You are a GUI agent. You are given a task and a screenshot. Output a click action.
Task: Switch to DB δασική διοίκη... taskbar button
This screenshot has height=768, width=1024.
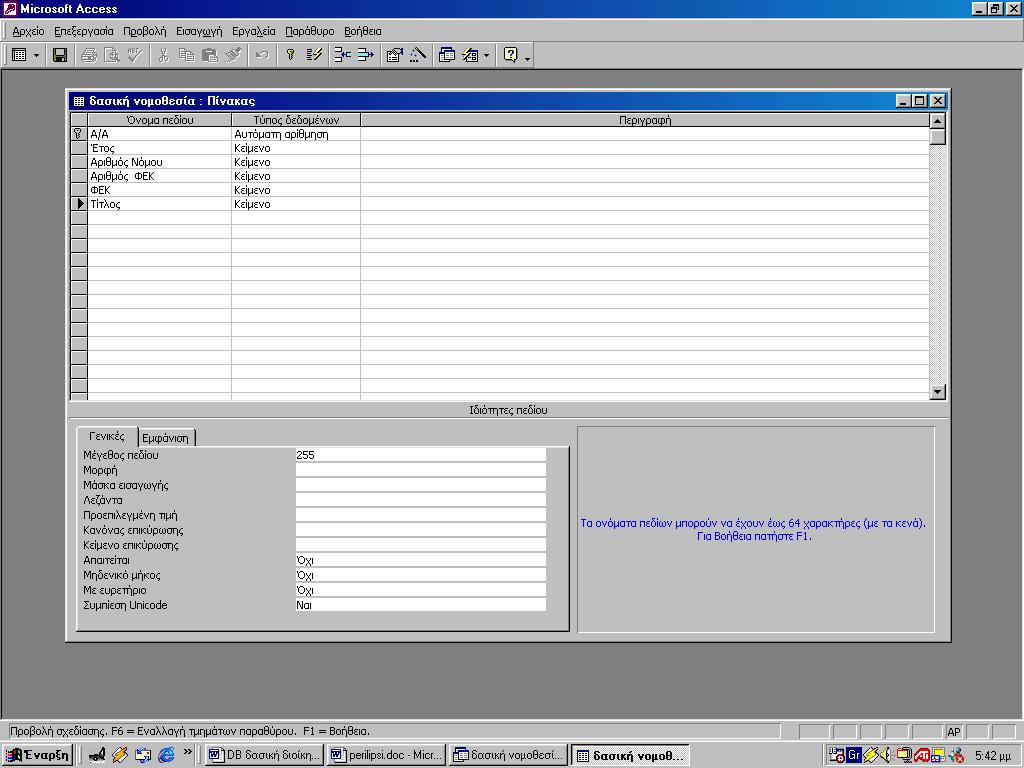(x=264, y=756)
